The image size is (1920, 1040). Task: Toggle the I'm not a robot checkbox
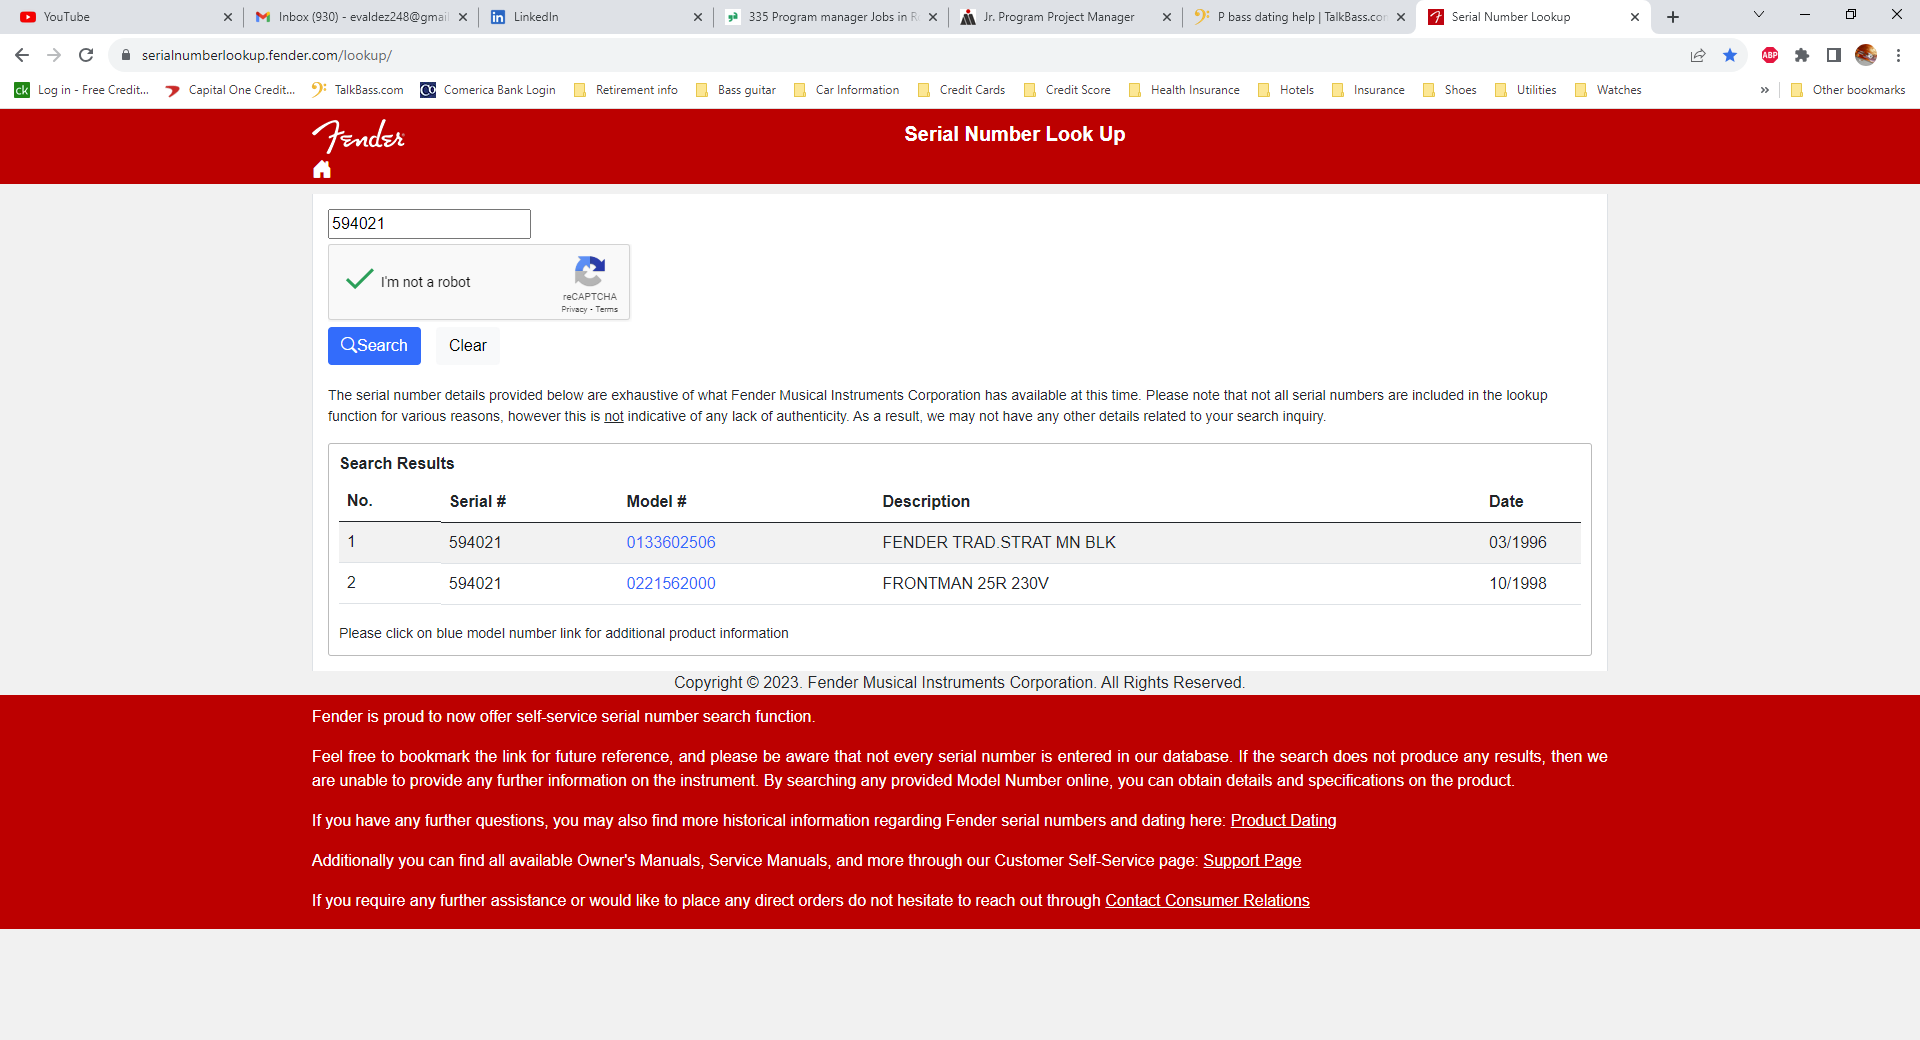360,281
